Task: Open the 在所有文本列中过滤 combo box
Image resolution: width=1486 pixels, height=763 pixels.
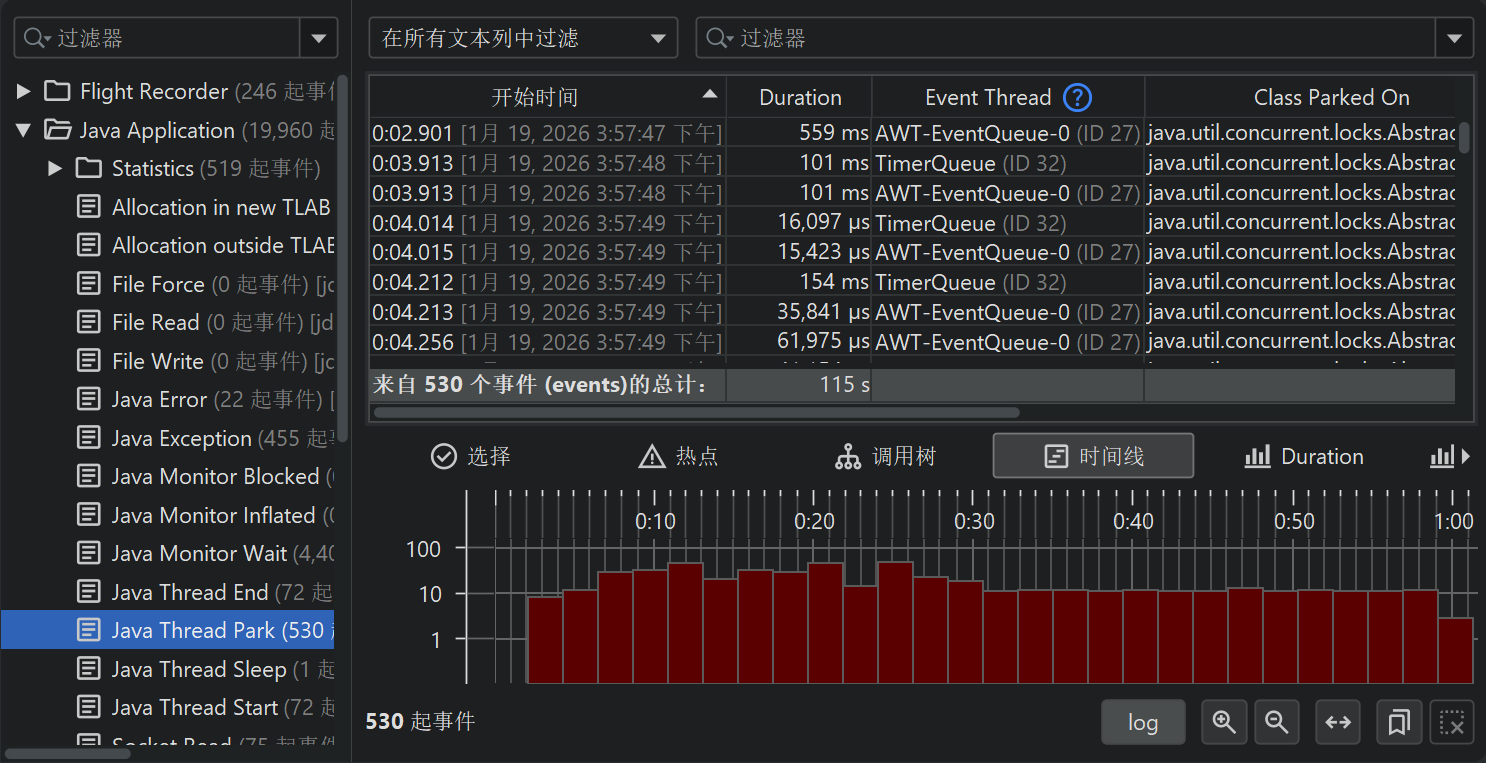Action: pyautogui.click(x=523, y=38)
